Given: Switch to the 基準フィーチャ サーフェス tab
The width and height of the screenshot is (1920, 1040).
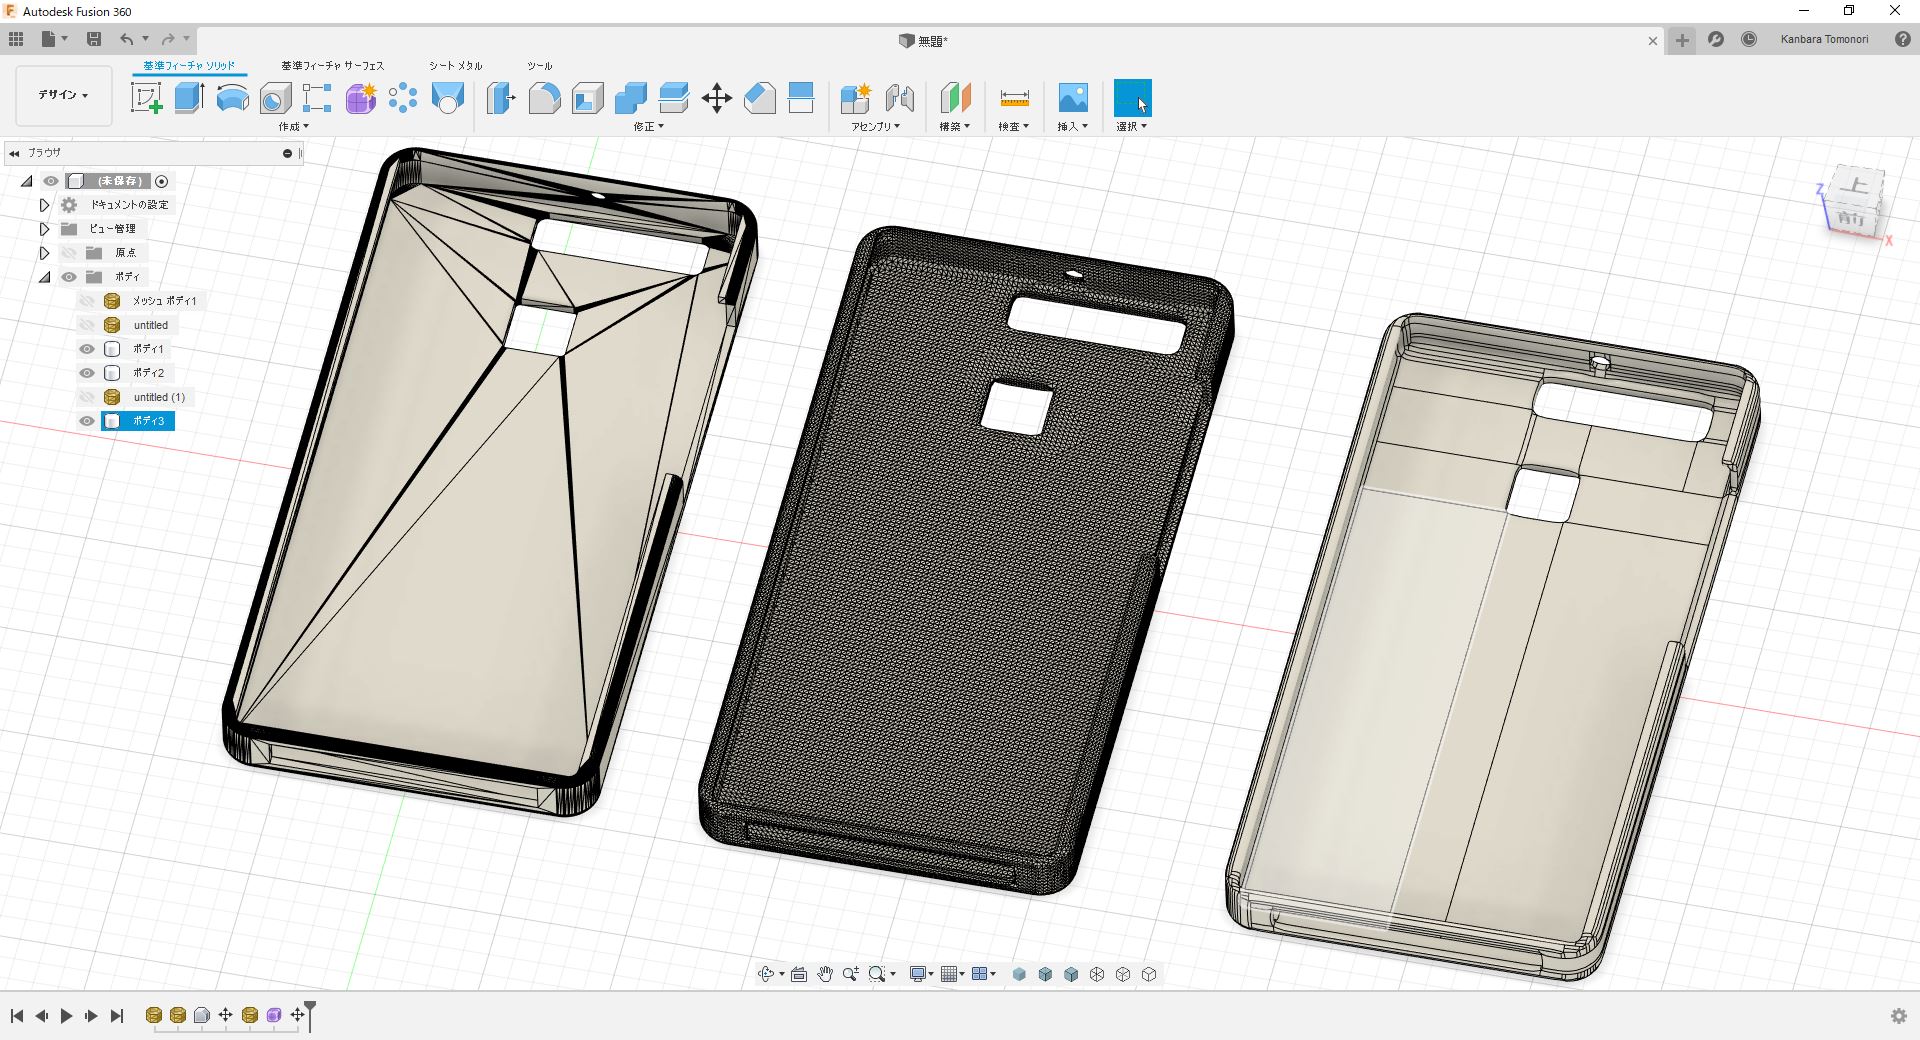Looking at the screenshot, I should pos(332,66).
